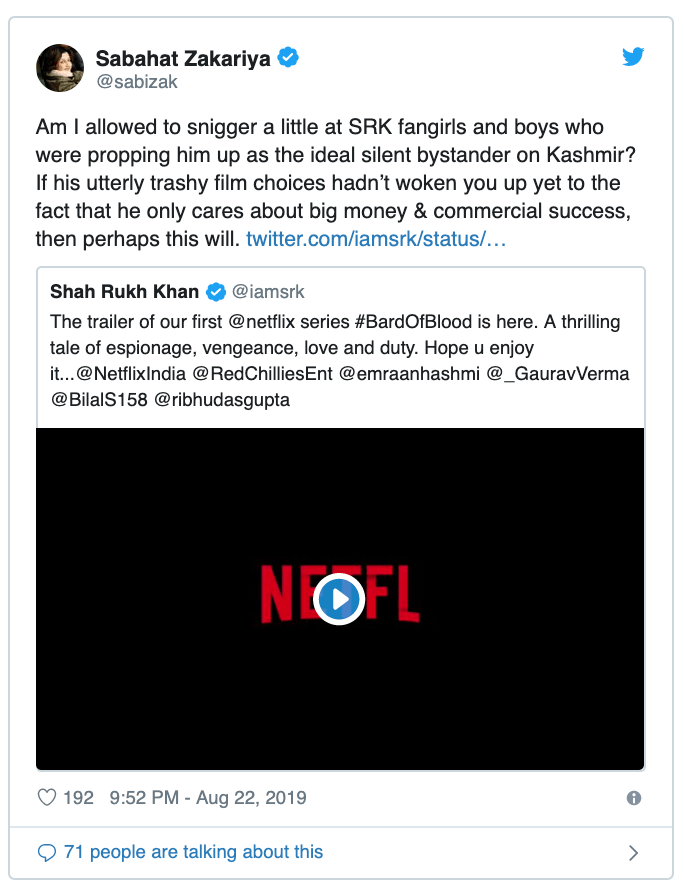The width and height of the screenshot is (684, 896).
Task: Click the Shah Rukh Khan name
Action: click(125, 291)
